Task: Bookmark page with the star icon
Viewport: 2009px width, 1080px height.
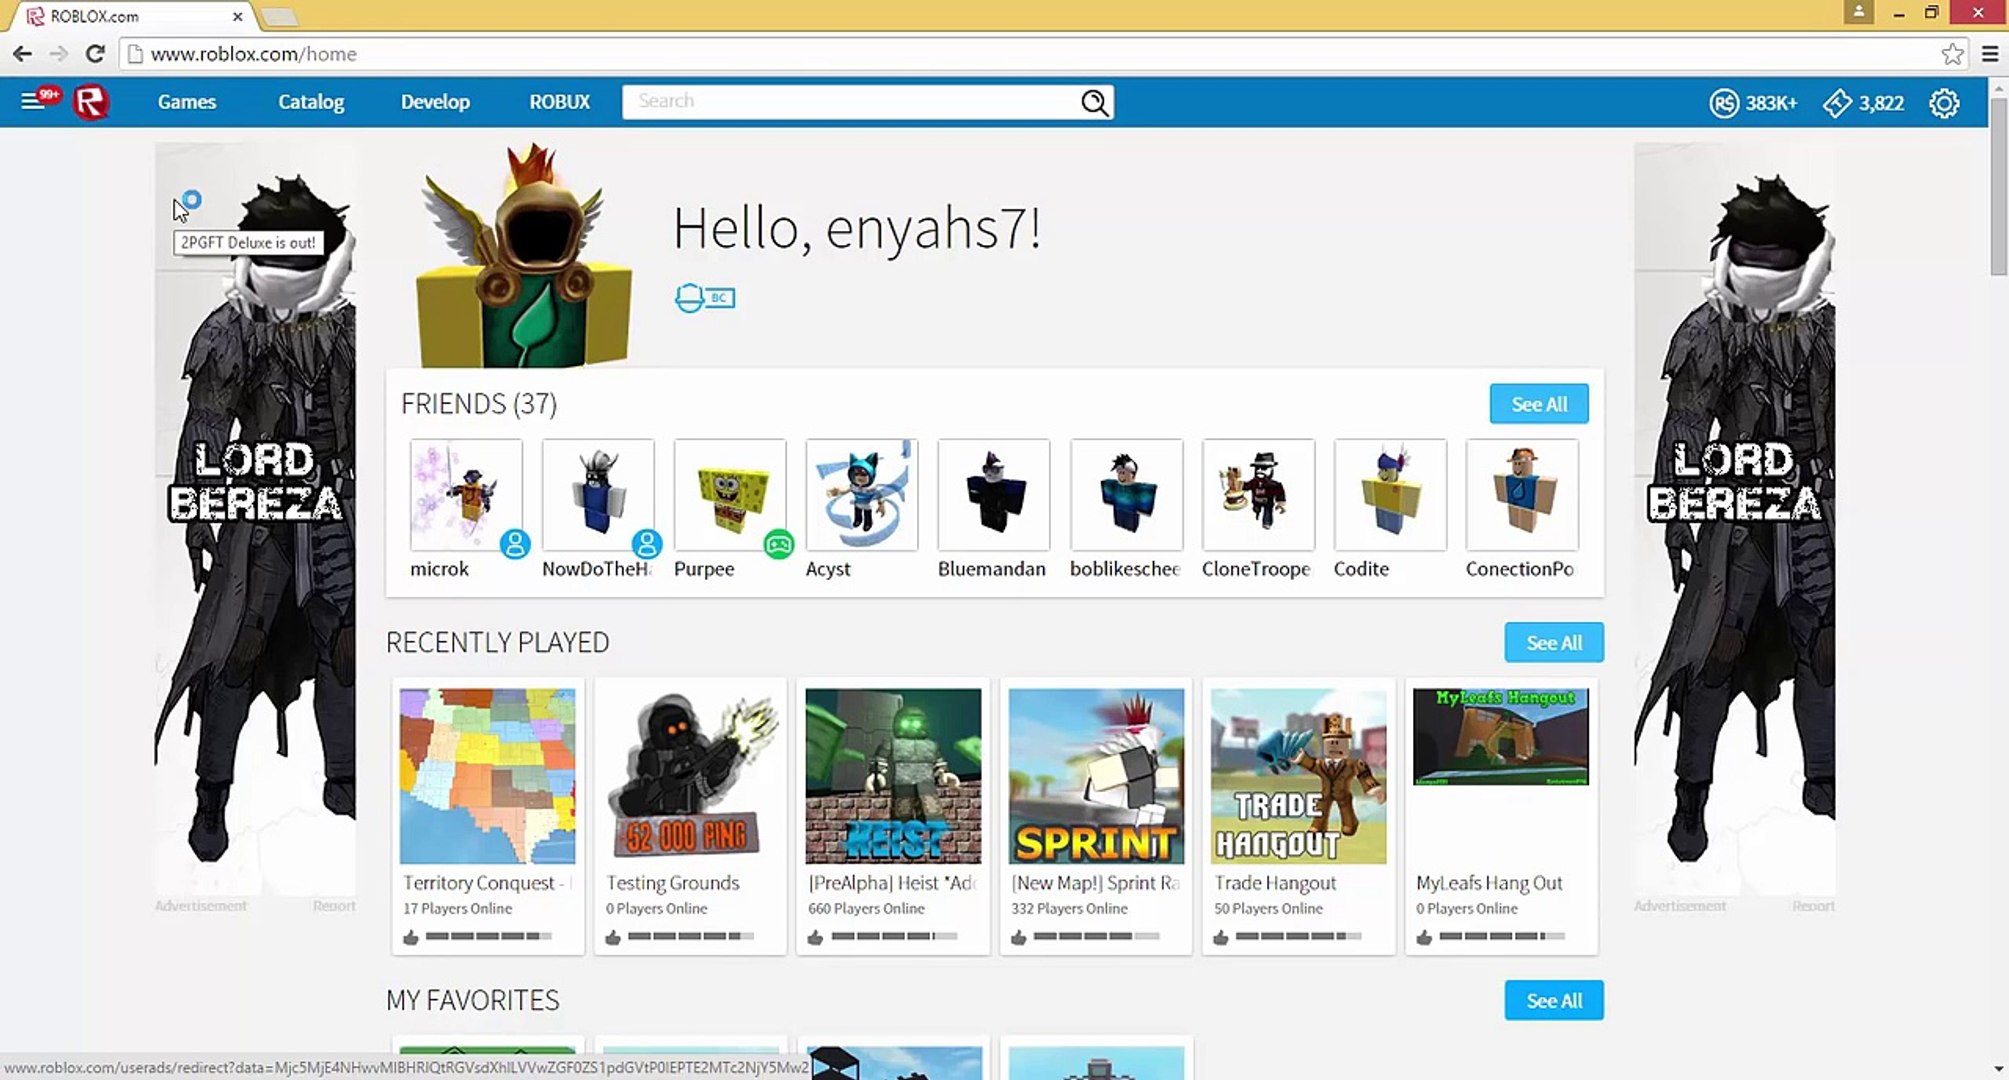Action: pos(1952,54)
